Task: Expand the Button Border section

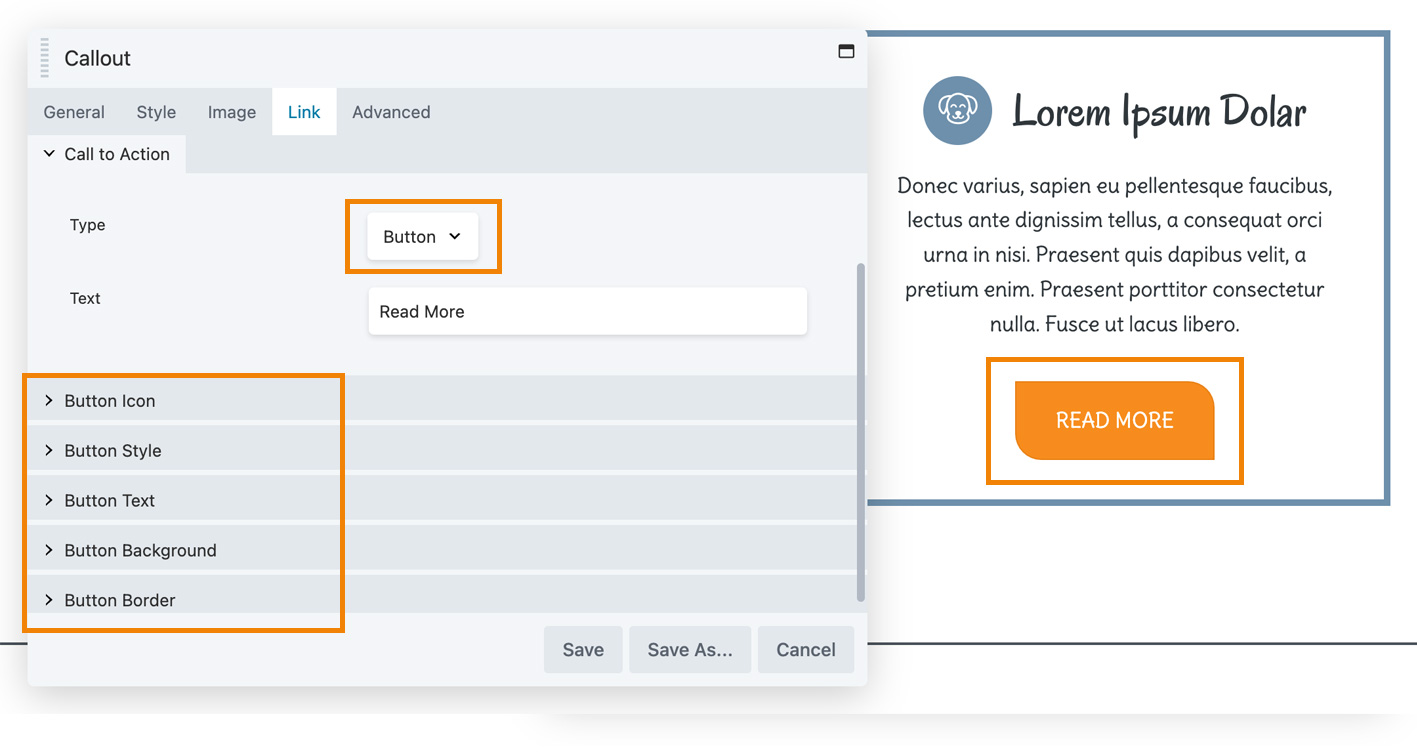Action: tap(441, 598)
